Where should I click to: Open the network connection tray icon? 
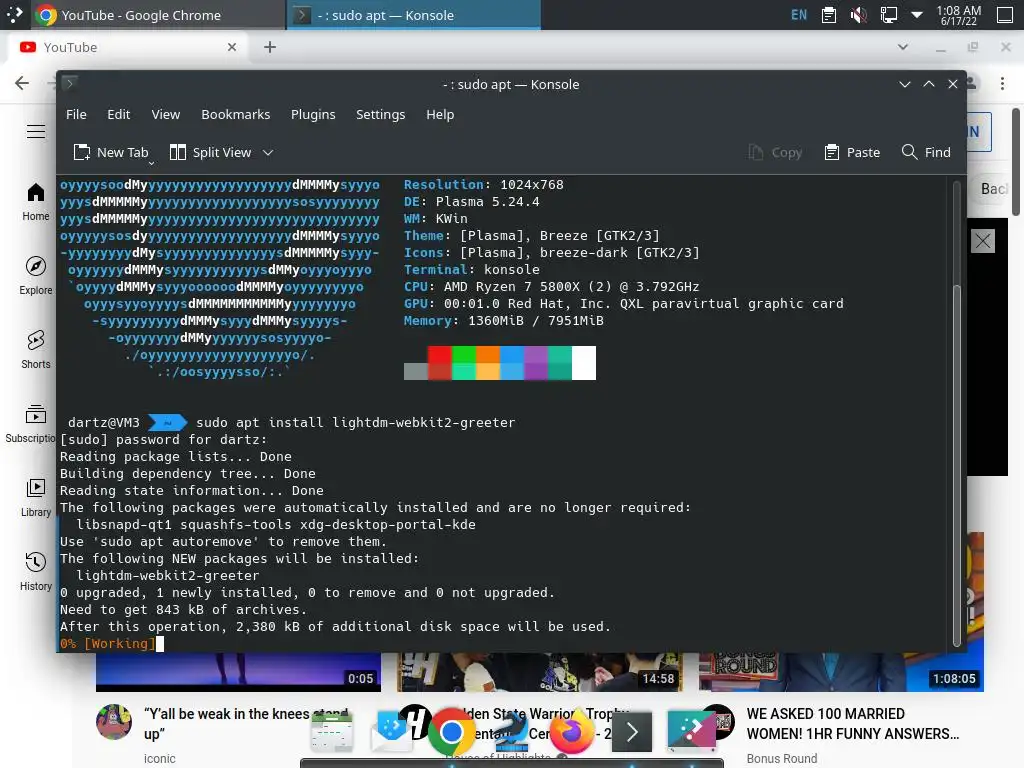888,14
